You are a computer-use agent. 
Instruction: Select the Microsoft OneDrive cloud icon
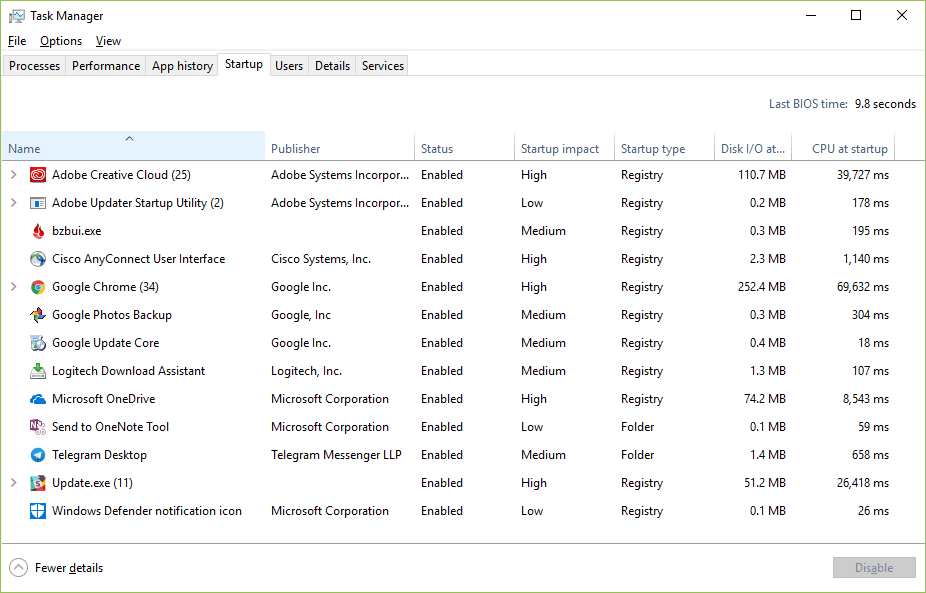pyautogui.click(x=38, y=398)
